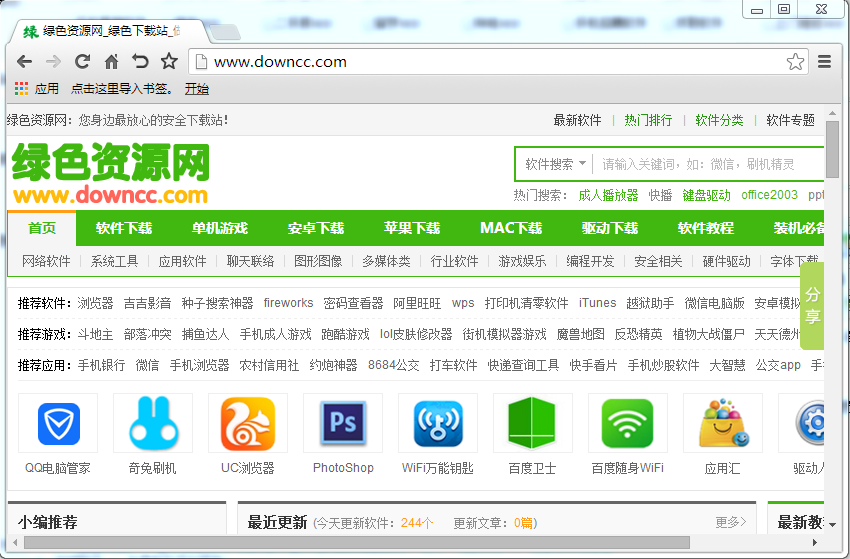
Task: Focus the search keyword input field
Action: coord(705,164)
